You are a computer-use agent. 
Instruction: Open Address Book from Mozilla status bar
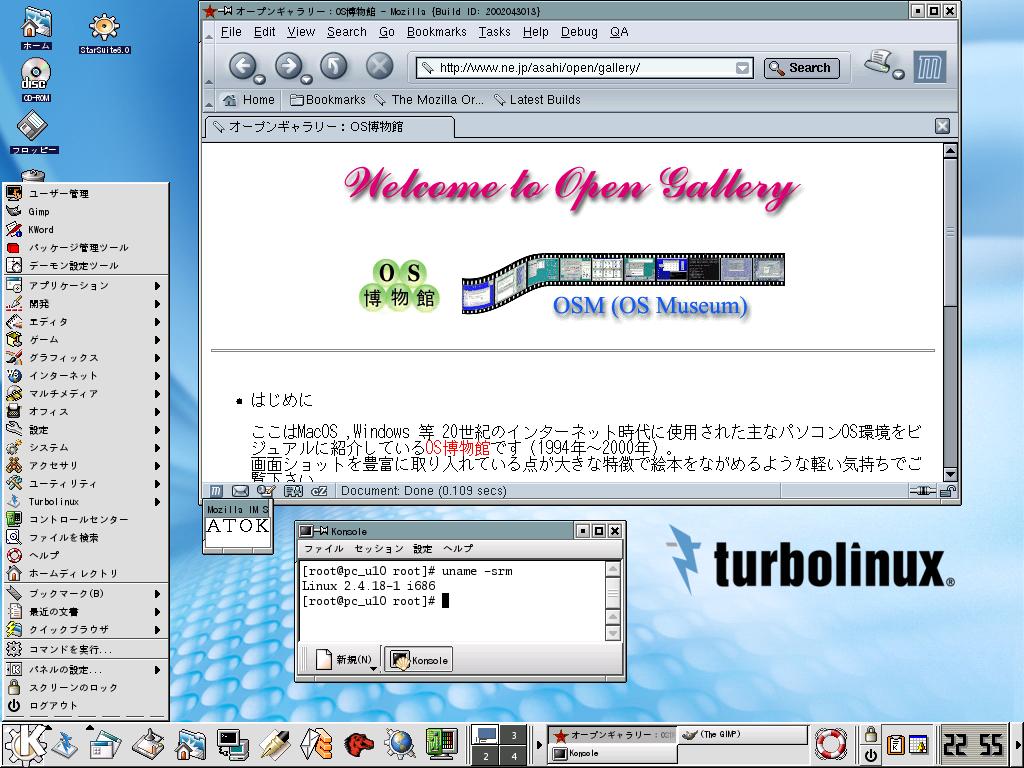pos(293,491)
